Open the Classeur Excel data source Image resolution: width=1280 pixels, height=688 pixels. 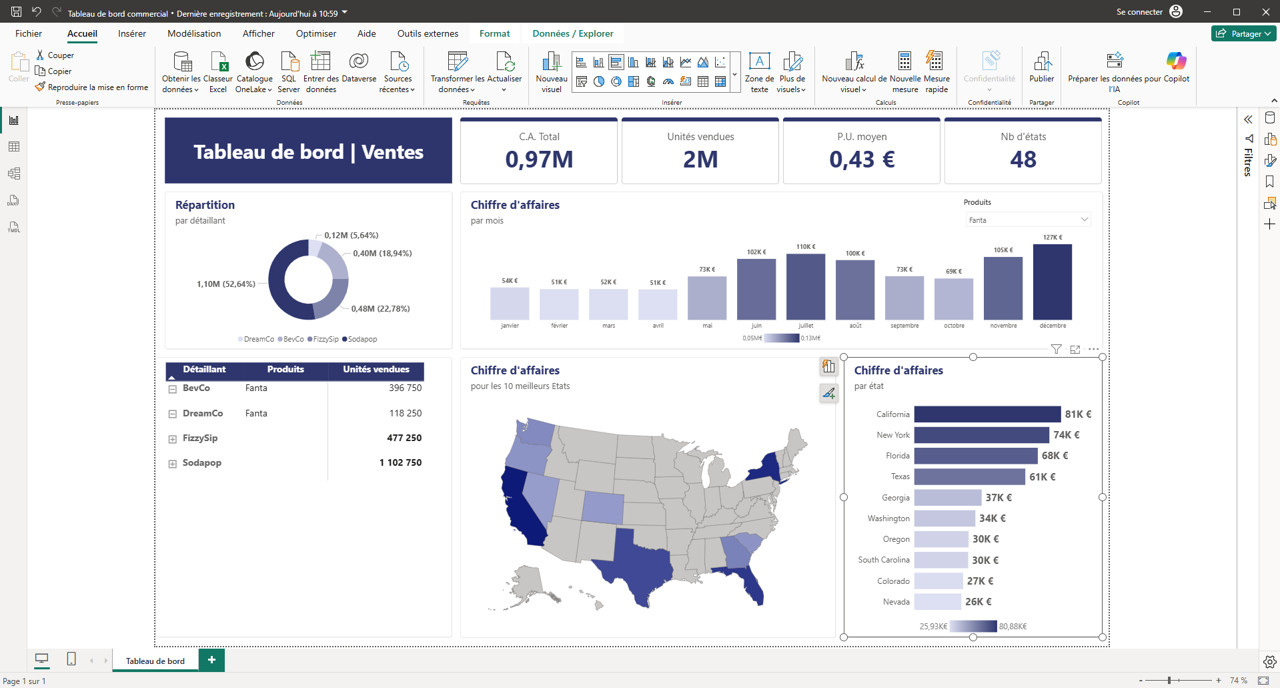click(217, 70)
